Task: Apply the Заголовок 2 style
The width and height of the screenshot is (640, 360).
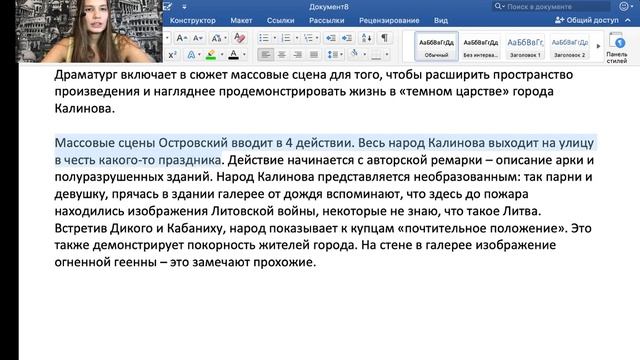Action: click(x=569, y=47)
